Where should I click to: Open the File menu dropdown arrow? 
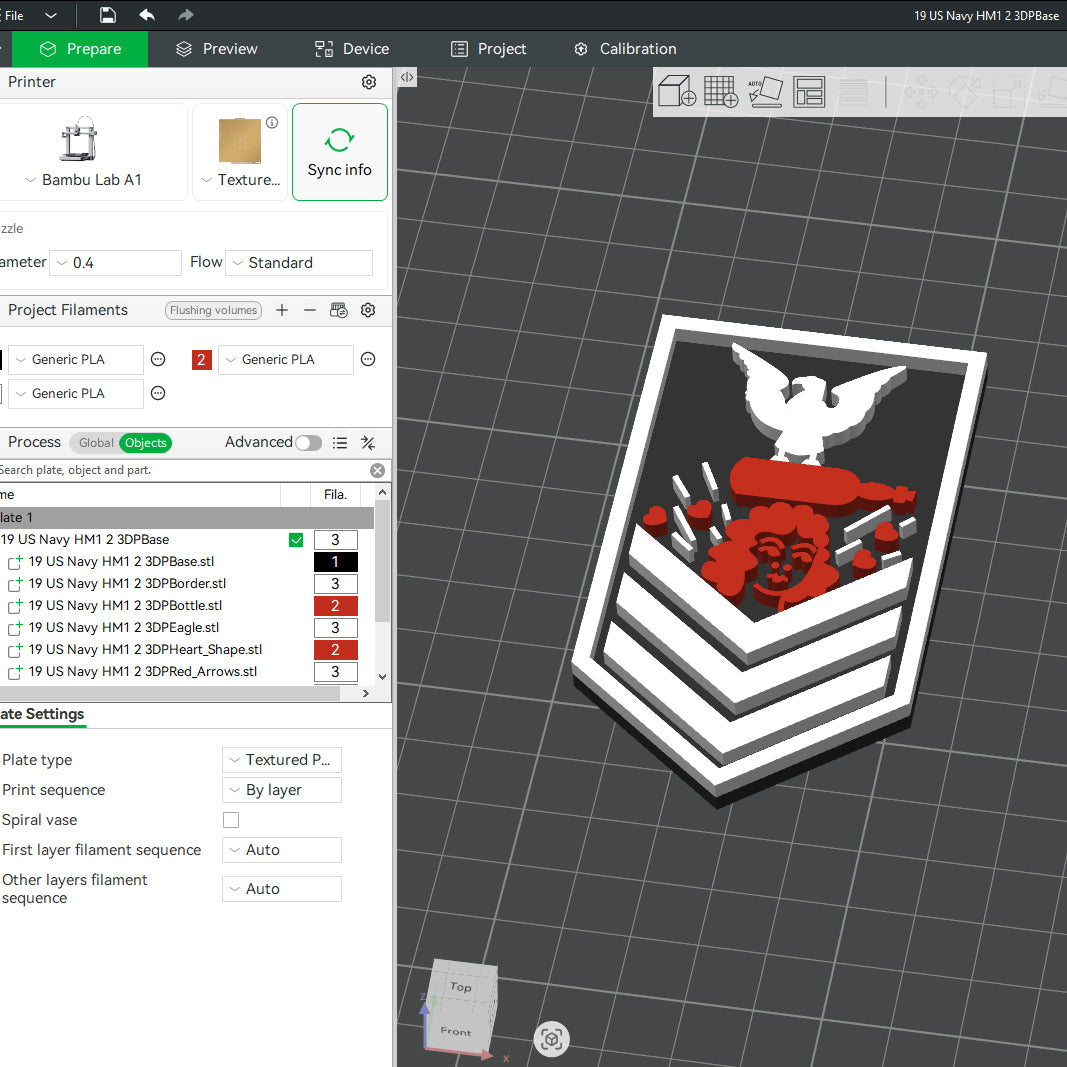click(x=51, y=15)
